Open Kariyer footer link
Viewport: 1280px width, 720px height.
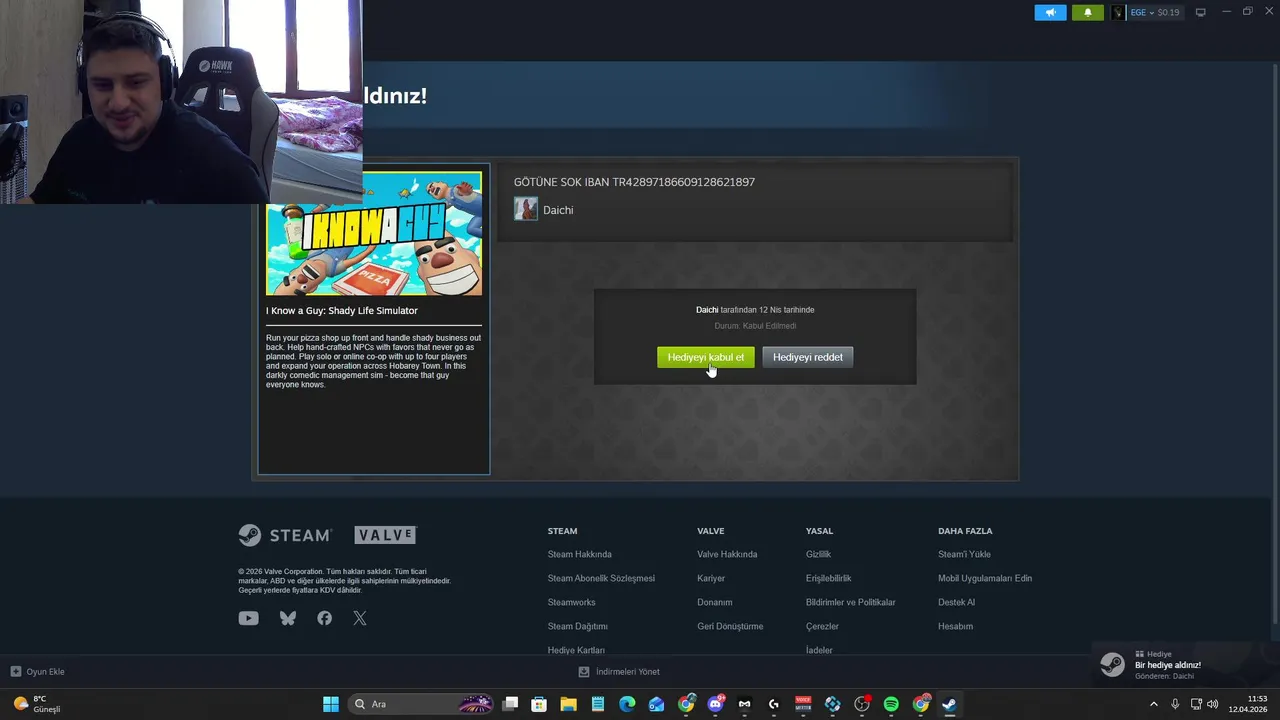point(711,578)
